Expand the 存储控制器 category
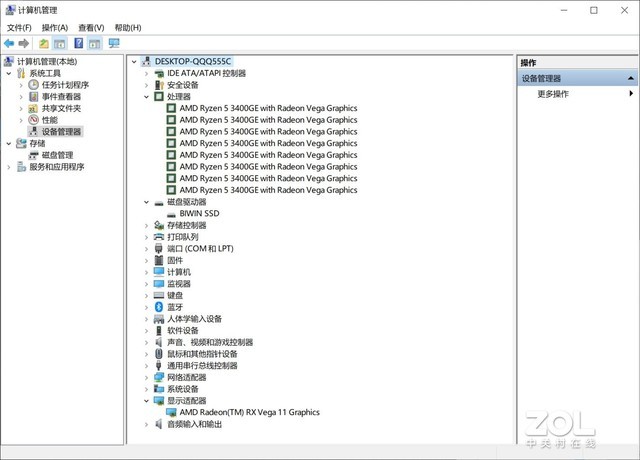The image size is (640, 460). [x=146, y=225]
